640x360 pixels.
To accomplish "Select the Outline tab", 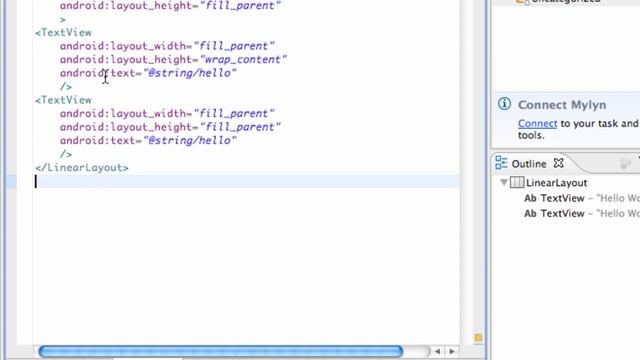I will click(529, 164).
